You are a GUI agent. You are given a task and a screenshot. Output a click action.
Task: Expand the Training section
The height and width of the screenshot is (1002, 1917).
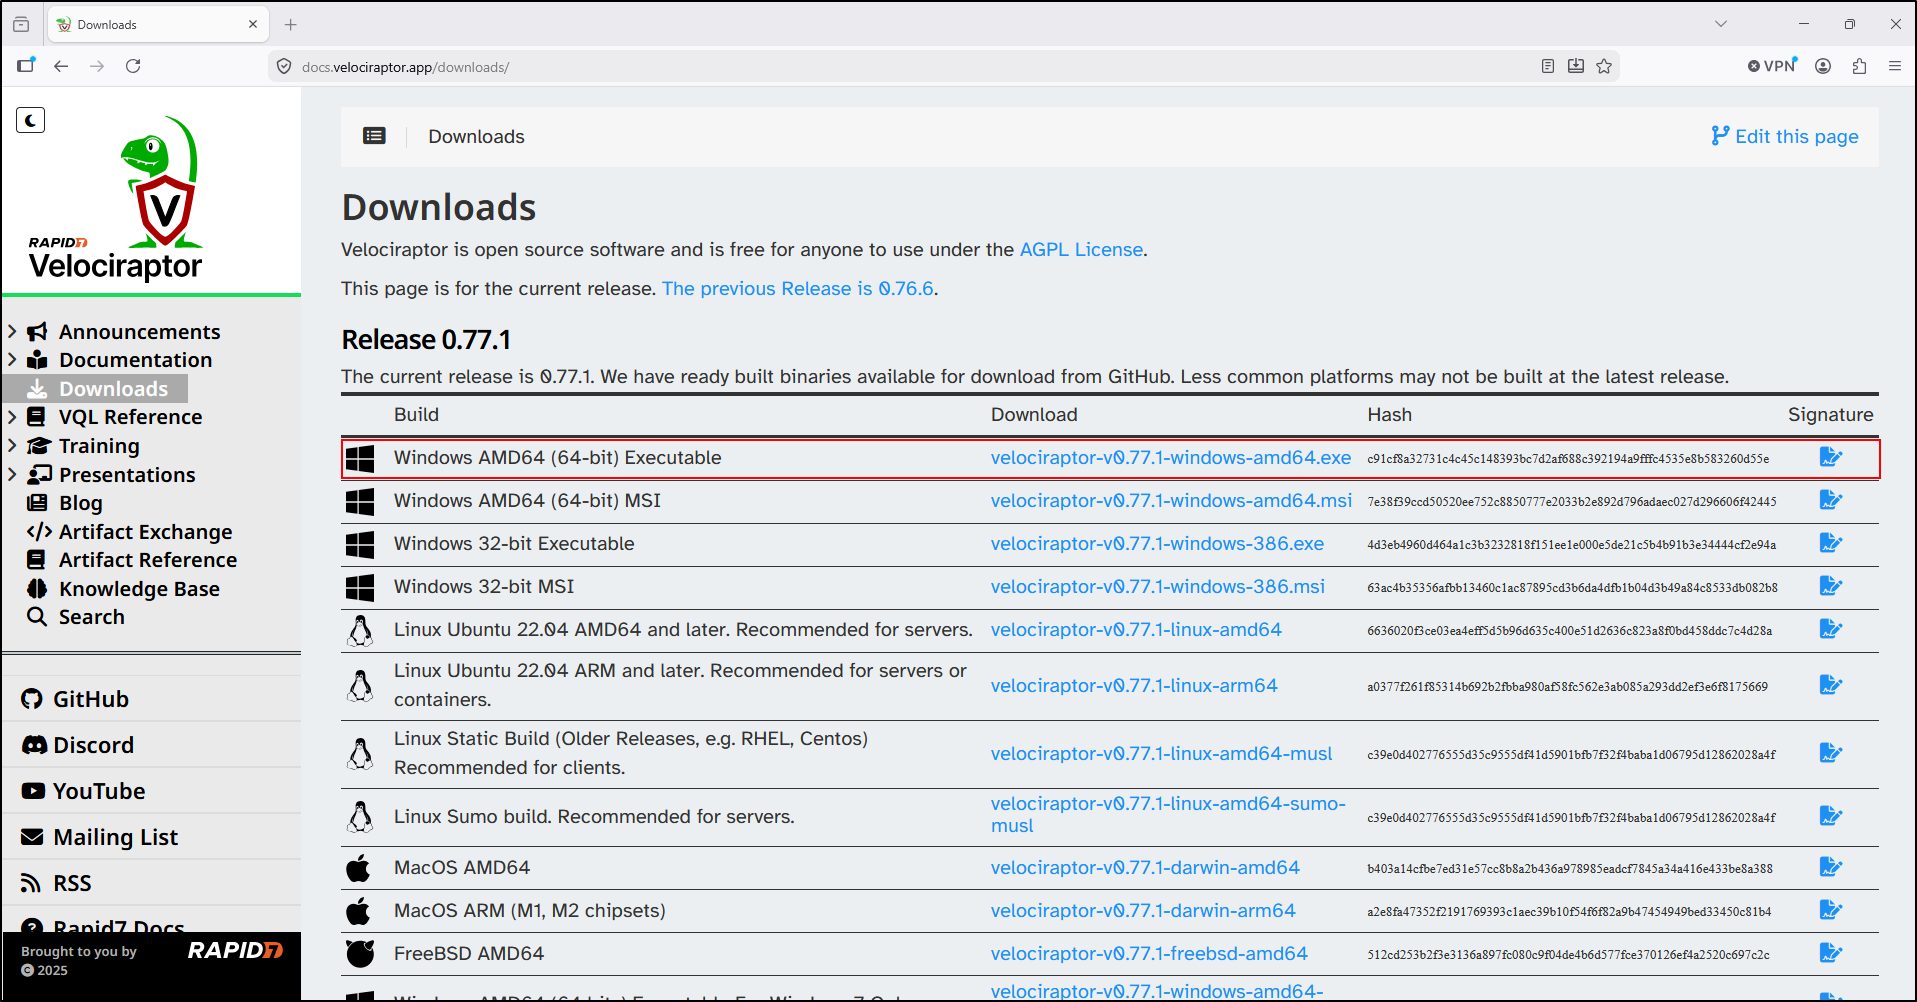pyautogui.click(x=12, y=445)
